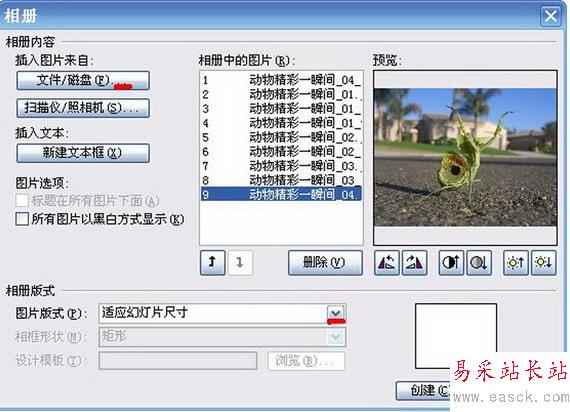Viewport: 570px width, 412px height.
Task: Select picture 7 in album list
Action: 282,166
